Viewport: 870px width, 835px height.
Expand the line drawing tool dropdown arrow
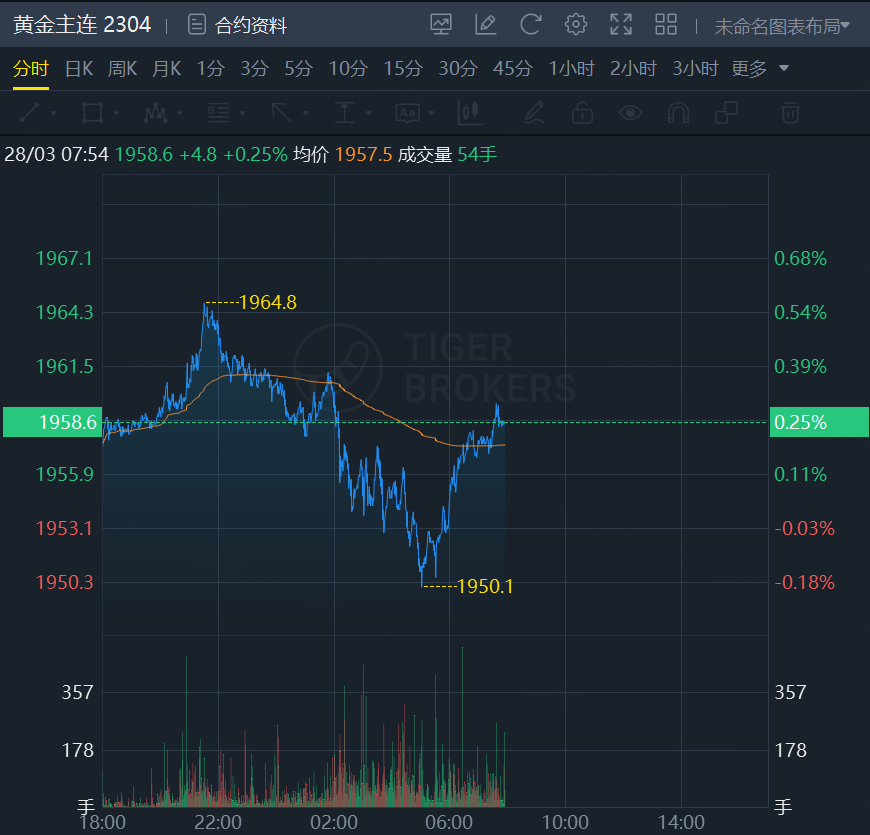coord(53,113)
